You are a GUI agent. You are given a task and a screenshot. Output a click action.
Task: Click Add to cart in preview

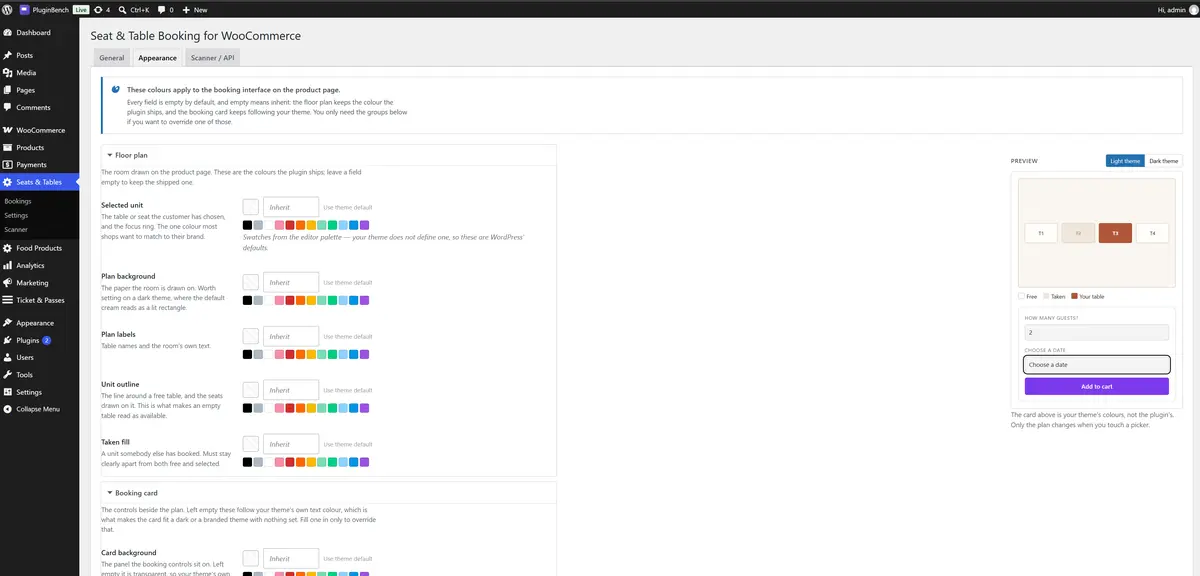click(1097, 386)
